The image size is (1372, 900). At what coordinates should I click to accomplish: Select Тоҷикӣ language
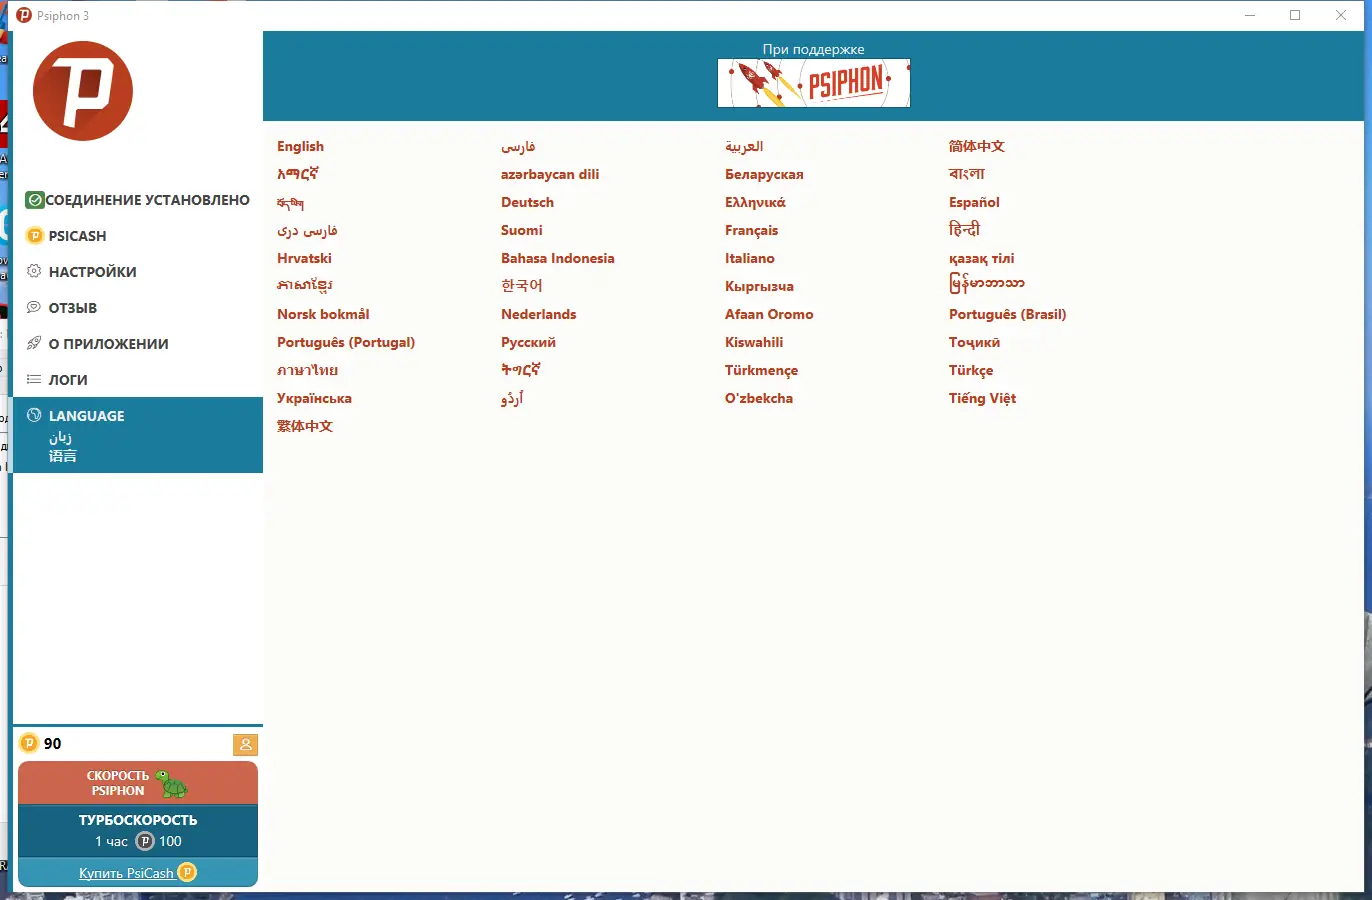(x=974, y=342)
